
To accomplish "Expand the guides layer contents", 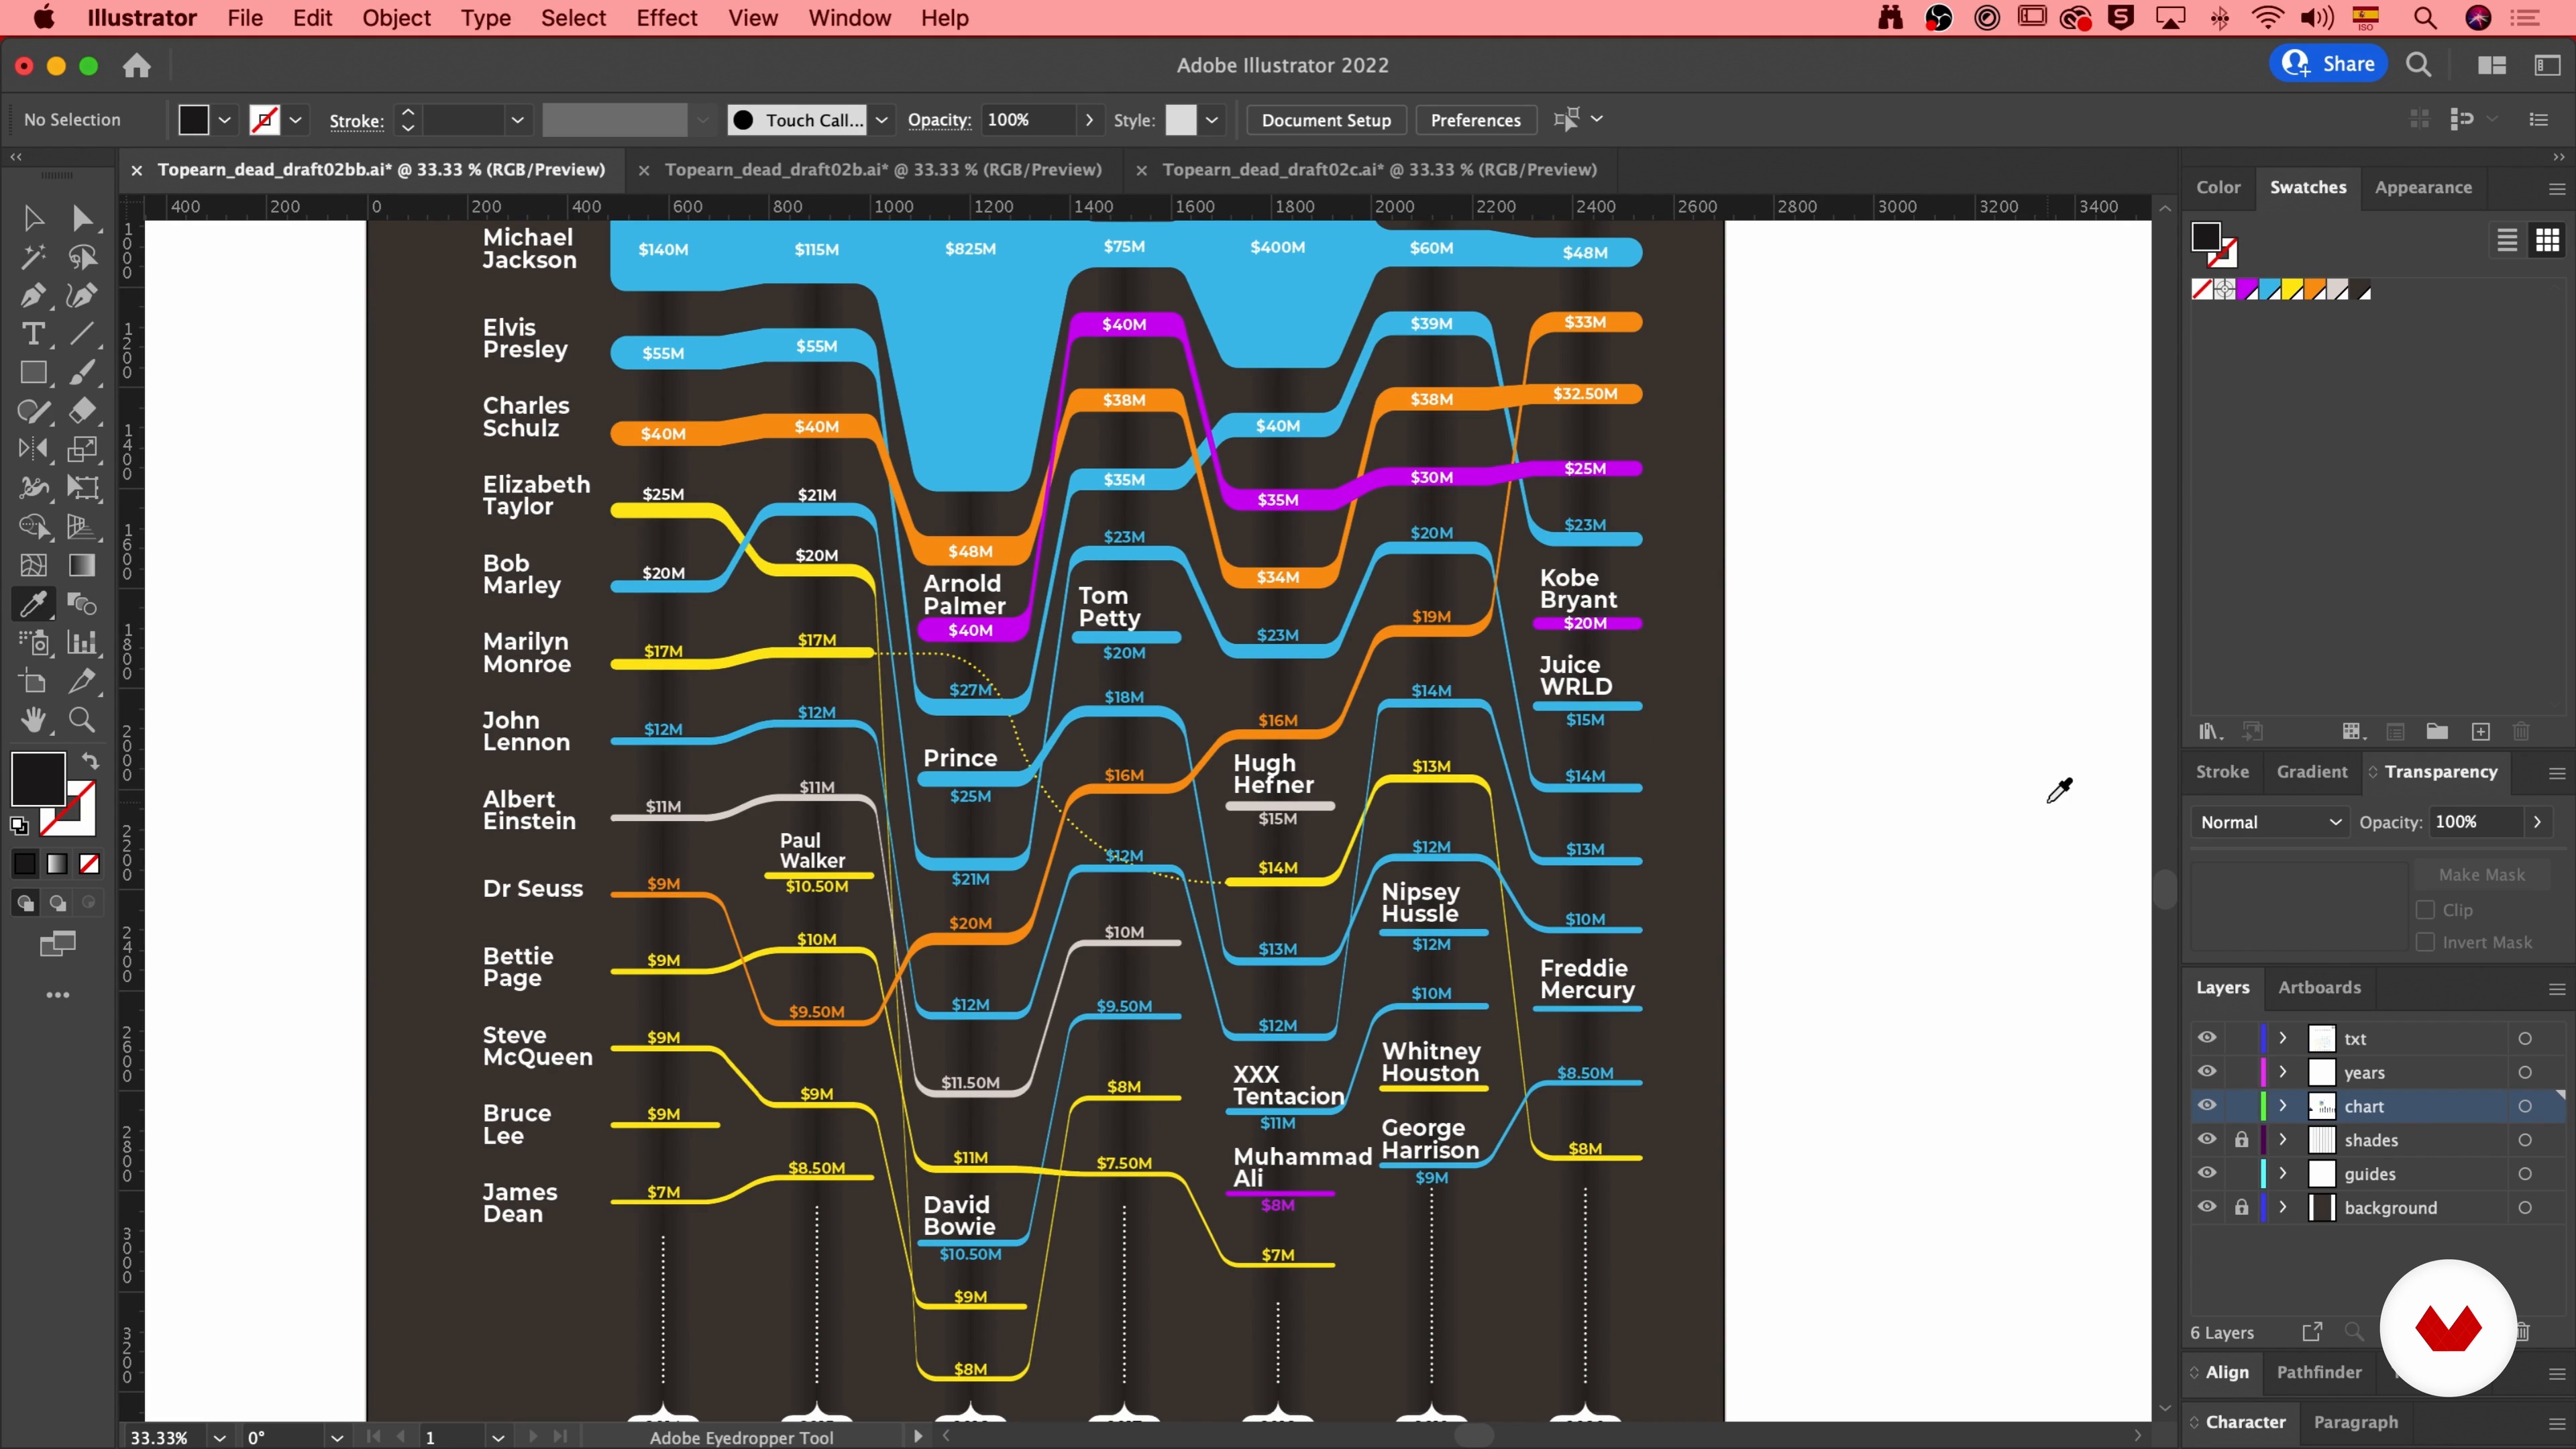I will coord(2283,1173).
